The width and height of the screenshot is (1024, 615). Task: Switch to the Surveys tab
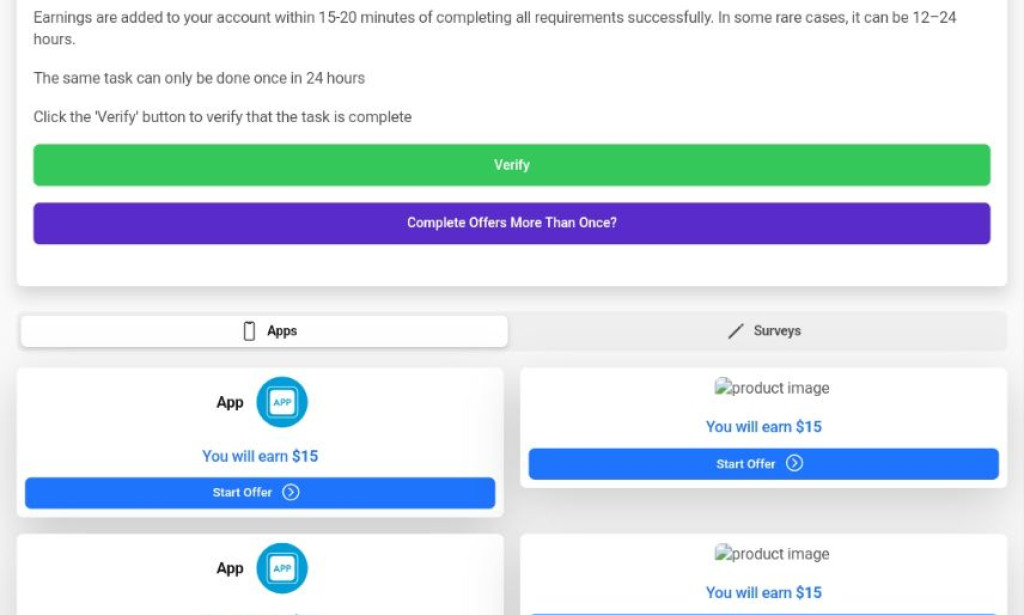coord(763,331)
